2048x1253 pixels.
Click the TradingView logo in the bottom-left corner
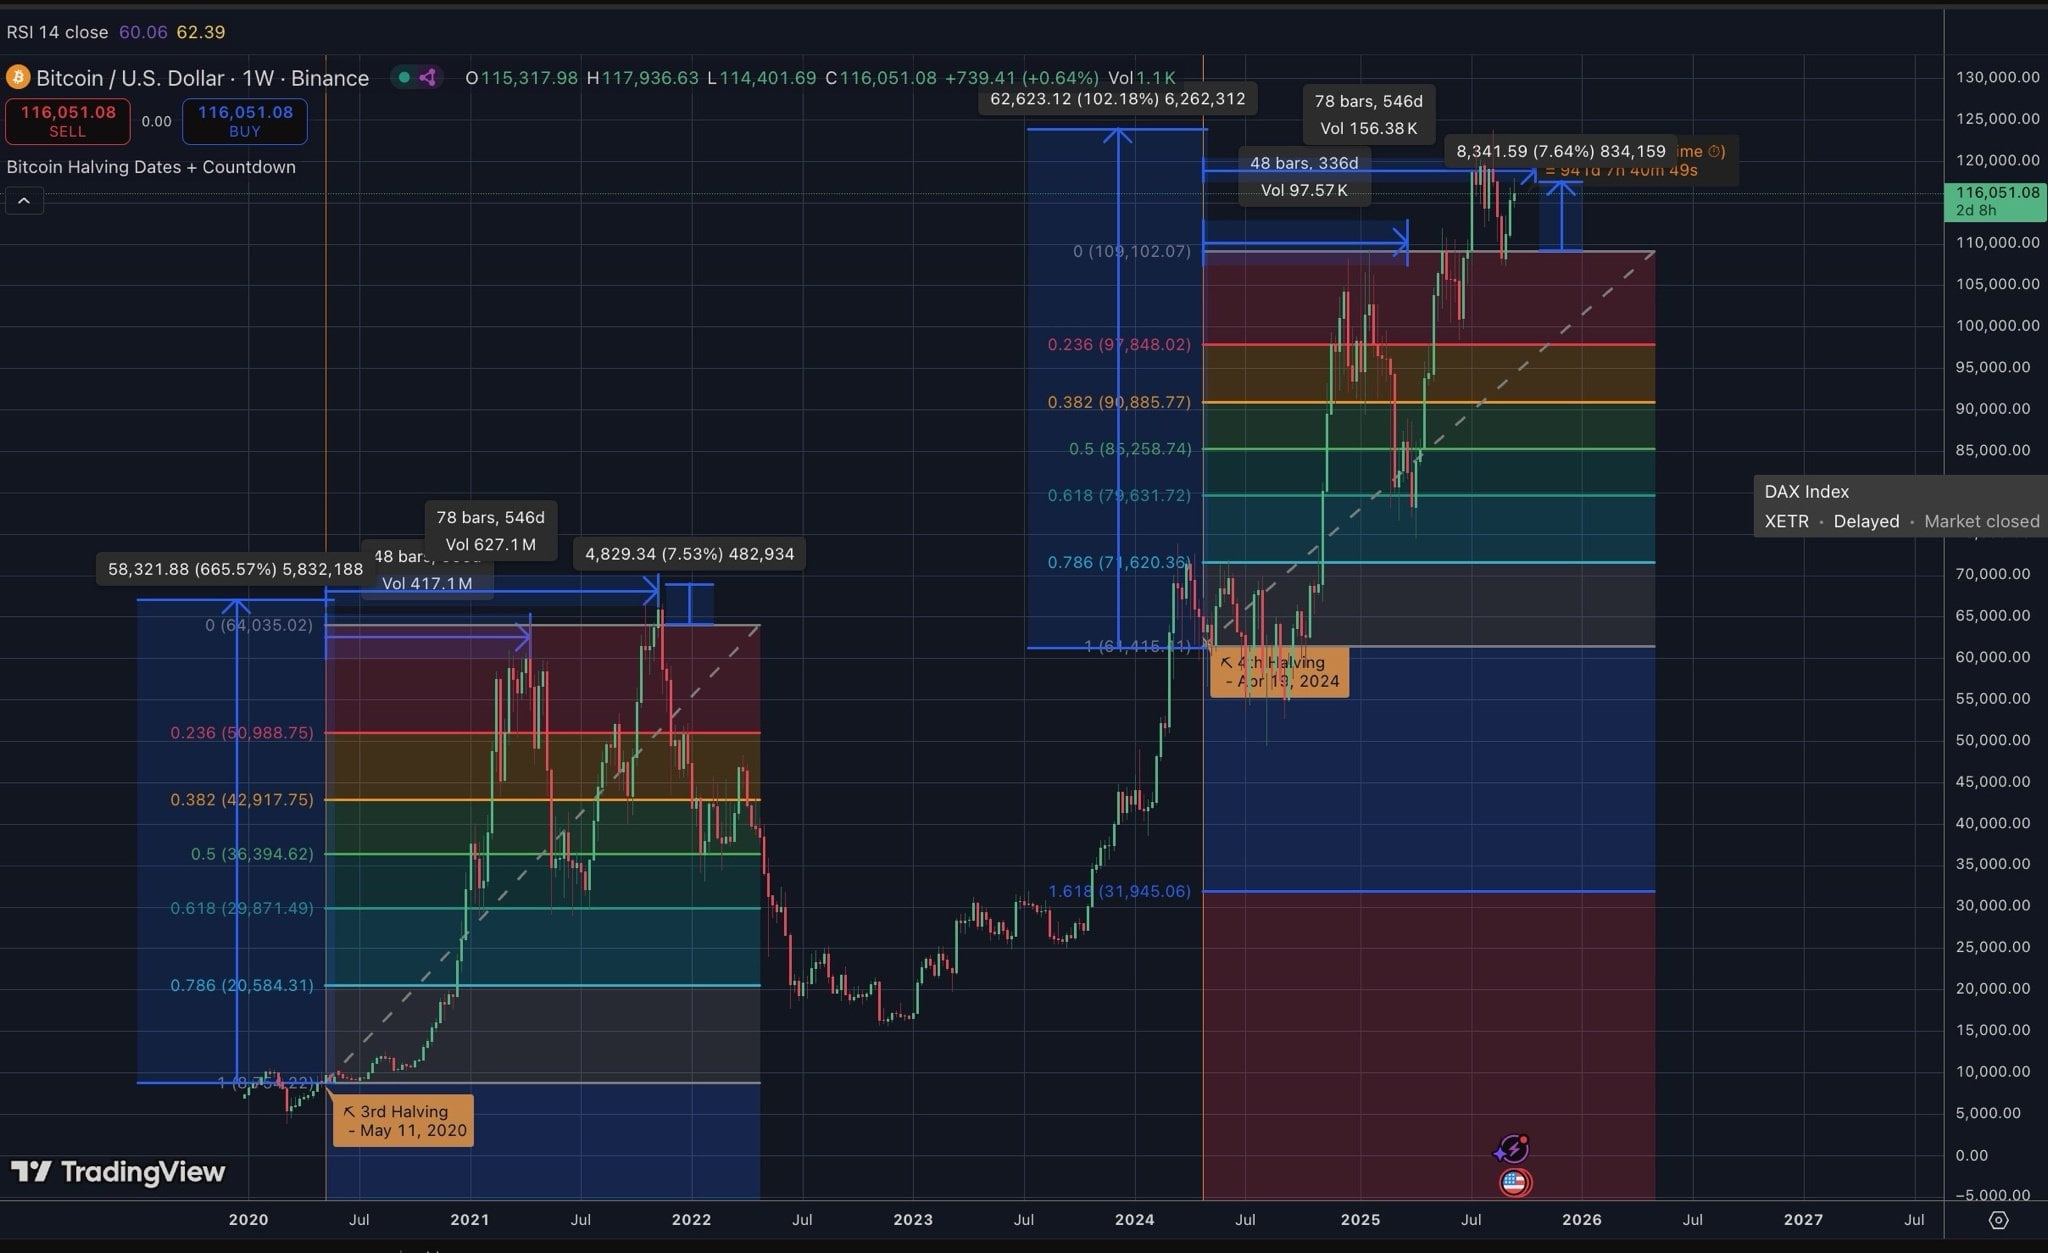click(x=115, y=1172)
